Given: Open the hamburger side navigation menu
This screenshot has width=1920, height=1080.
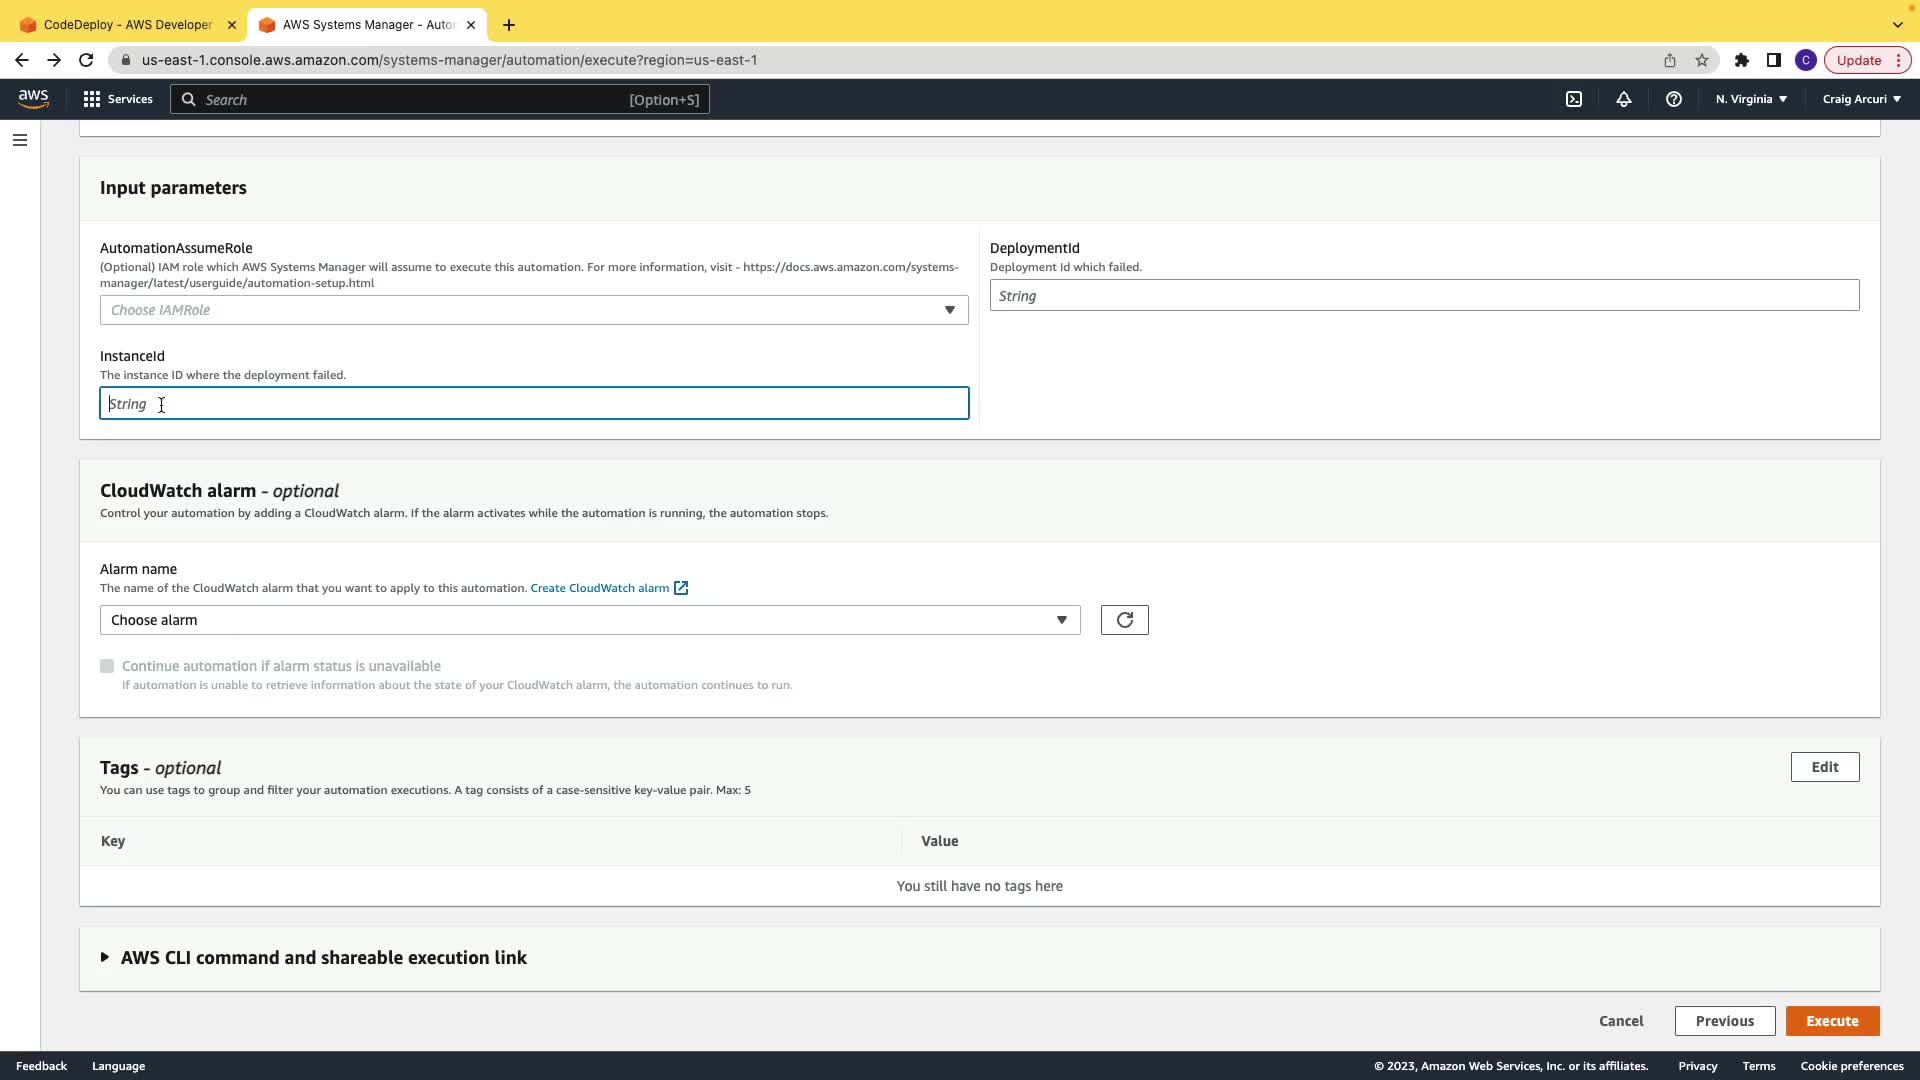Looking at the screenshot, I should [x=20, y=140].
